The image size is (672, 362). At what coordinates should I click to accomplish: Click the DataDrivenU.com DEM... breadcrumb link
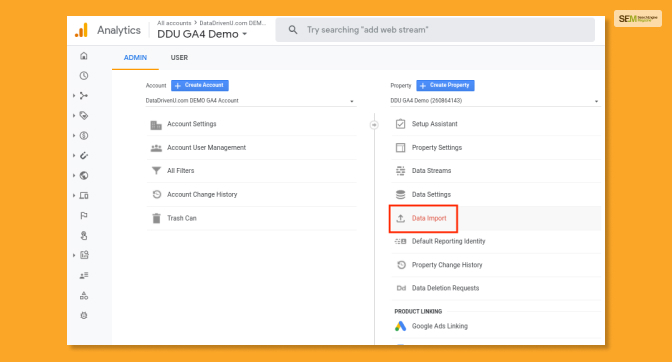(x=233, y=23)
